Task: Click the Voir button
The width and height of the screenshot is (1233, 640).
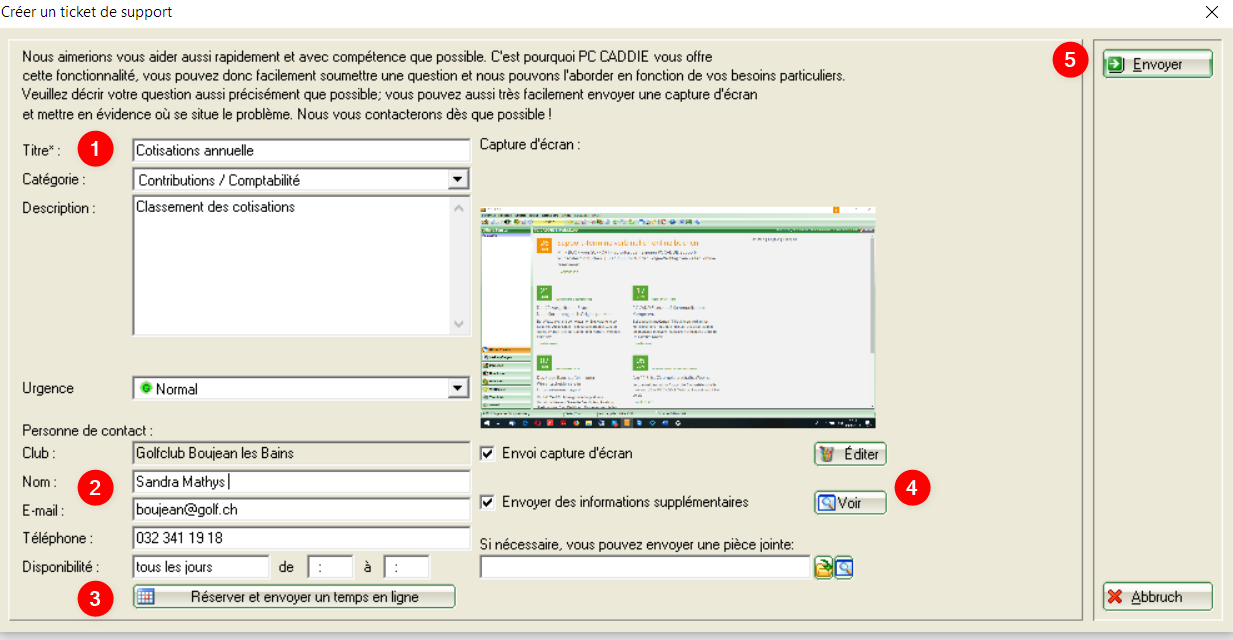Action: 850,502
